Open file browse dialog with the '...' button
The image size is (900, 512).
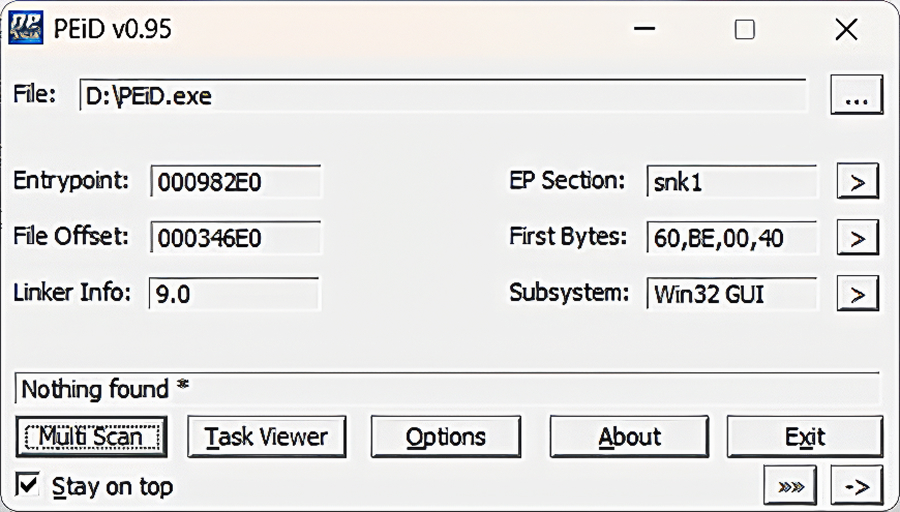[x=856, y=94]
